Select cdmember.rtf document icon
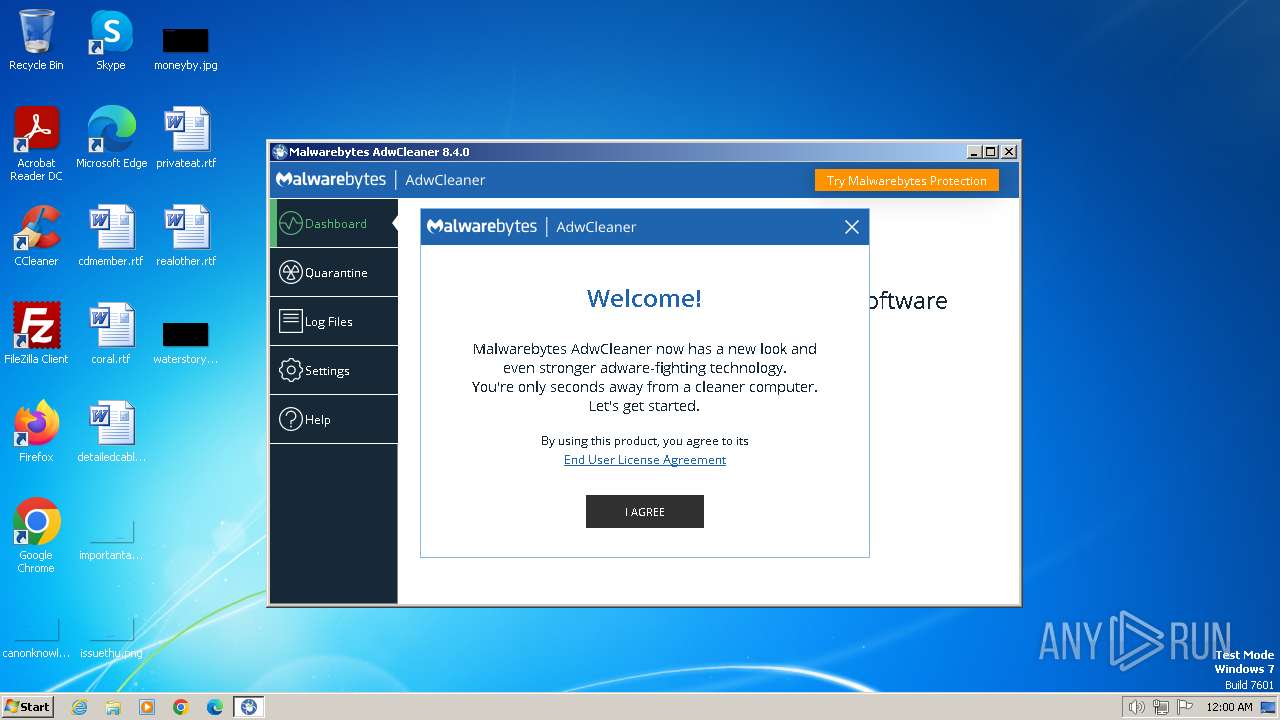Image resolution: width=1280 pixels, height=720 pixels. pyautogui.click(x=111, y=235)
